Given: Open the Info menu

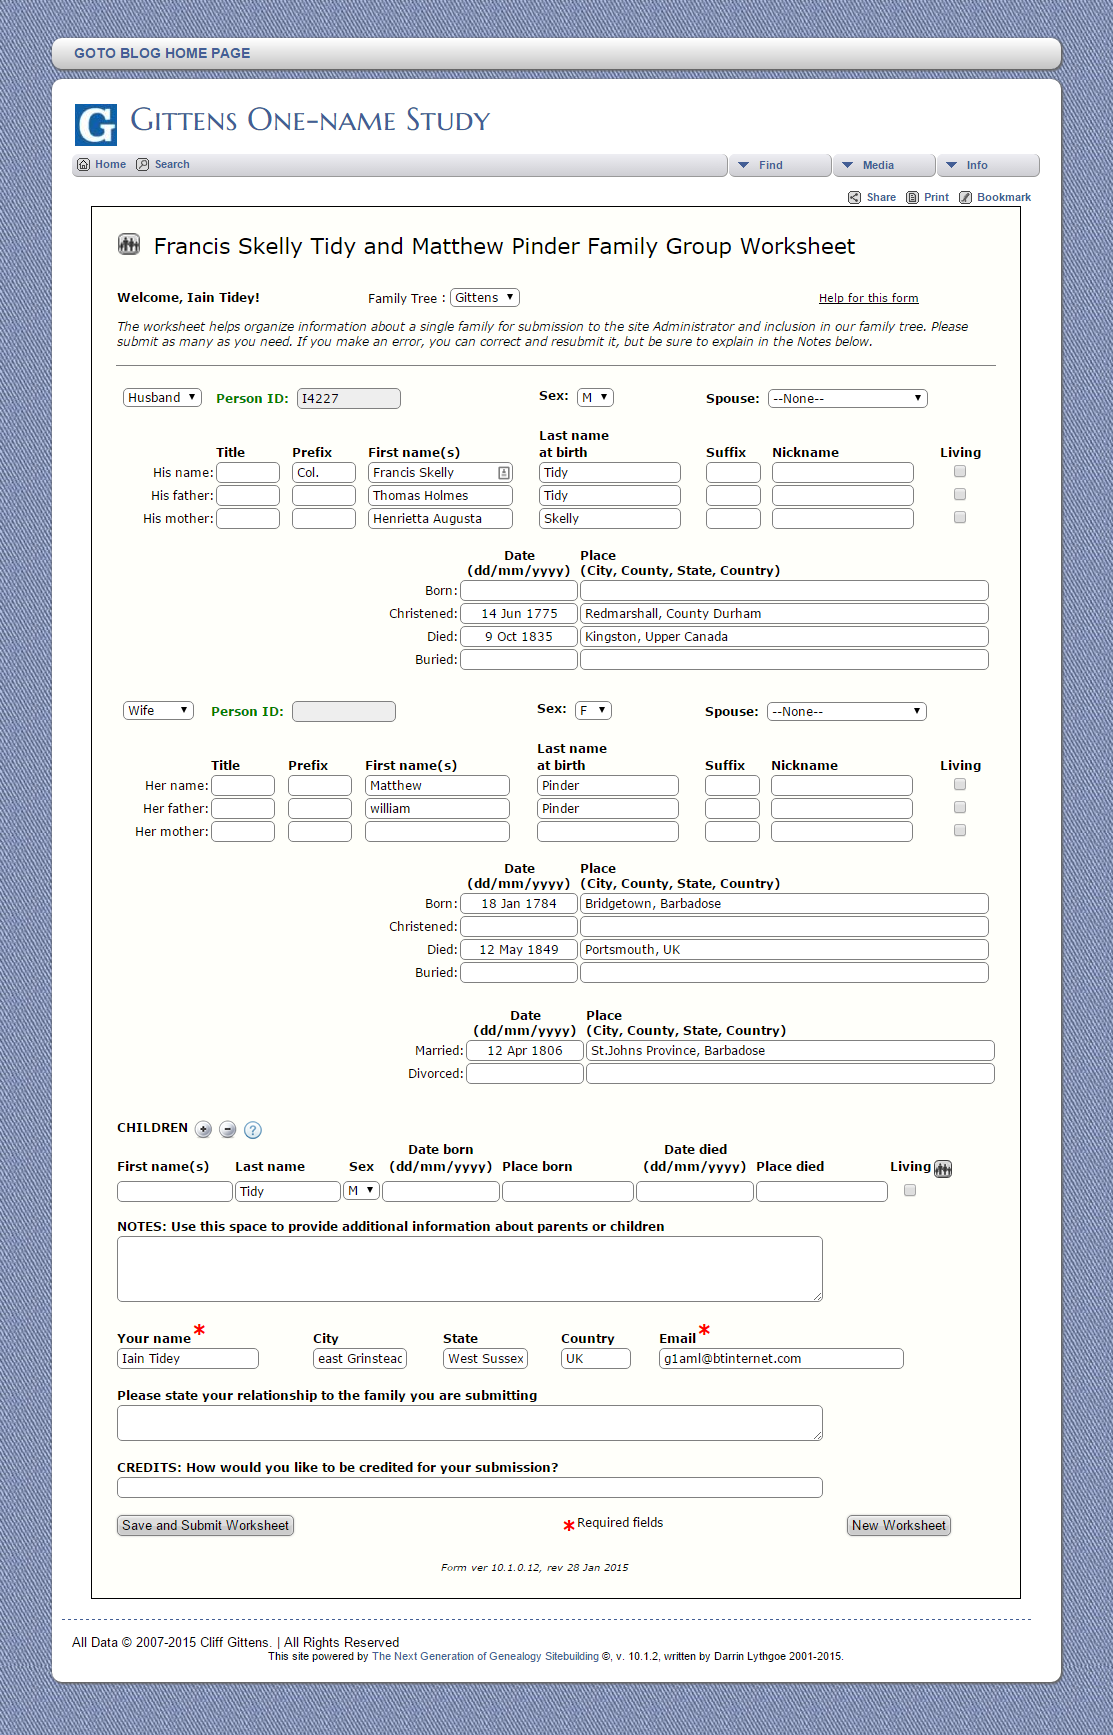Looking at the screenshot, I should tap(988, 165).
